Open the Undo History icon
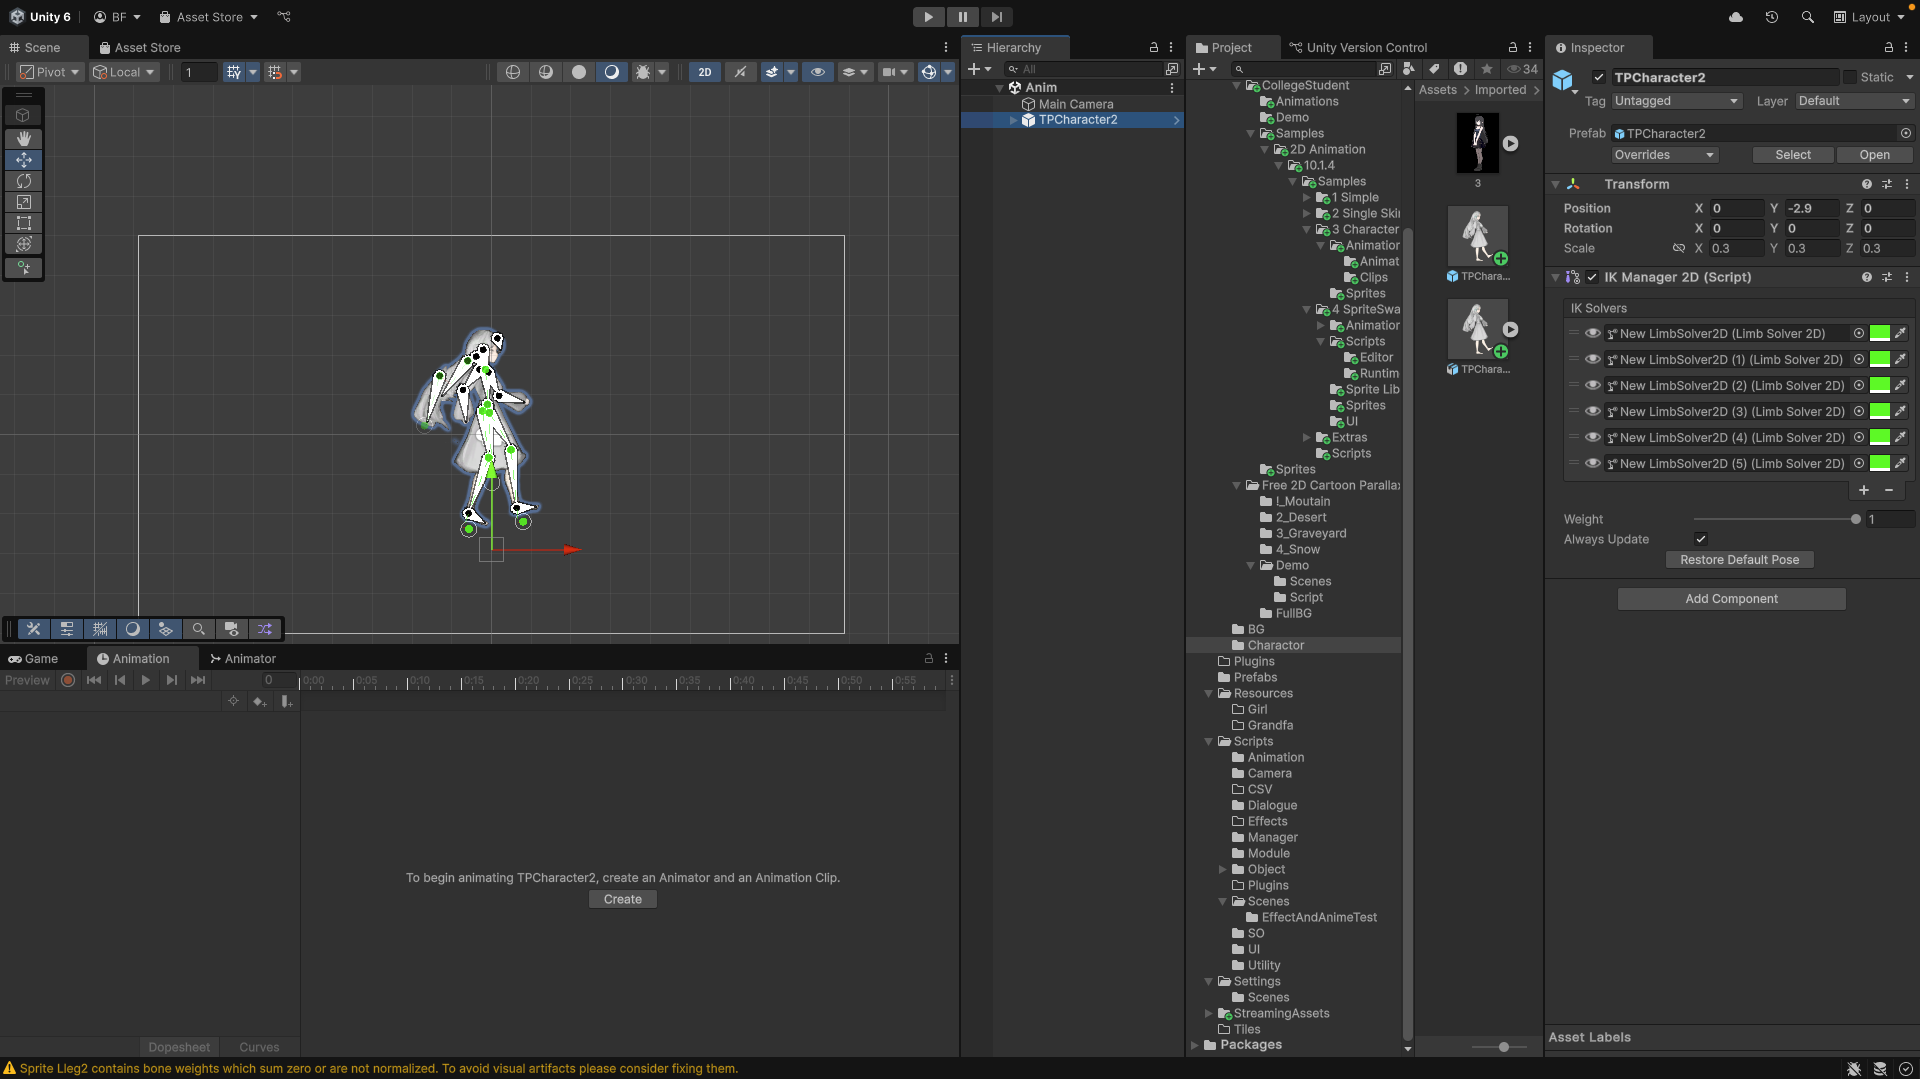Screen dimensions: 1920x1079 [x=1771, y=17]
